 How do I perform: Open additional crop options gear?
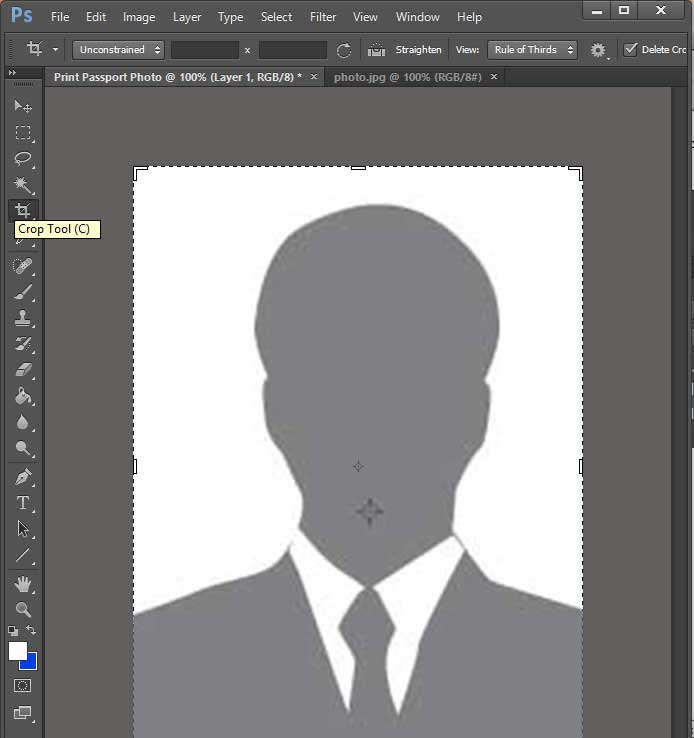click(x=598, y=50)
